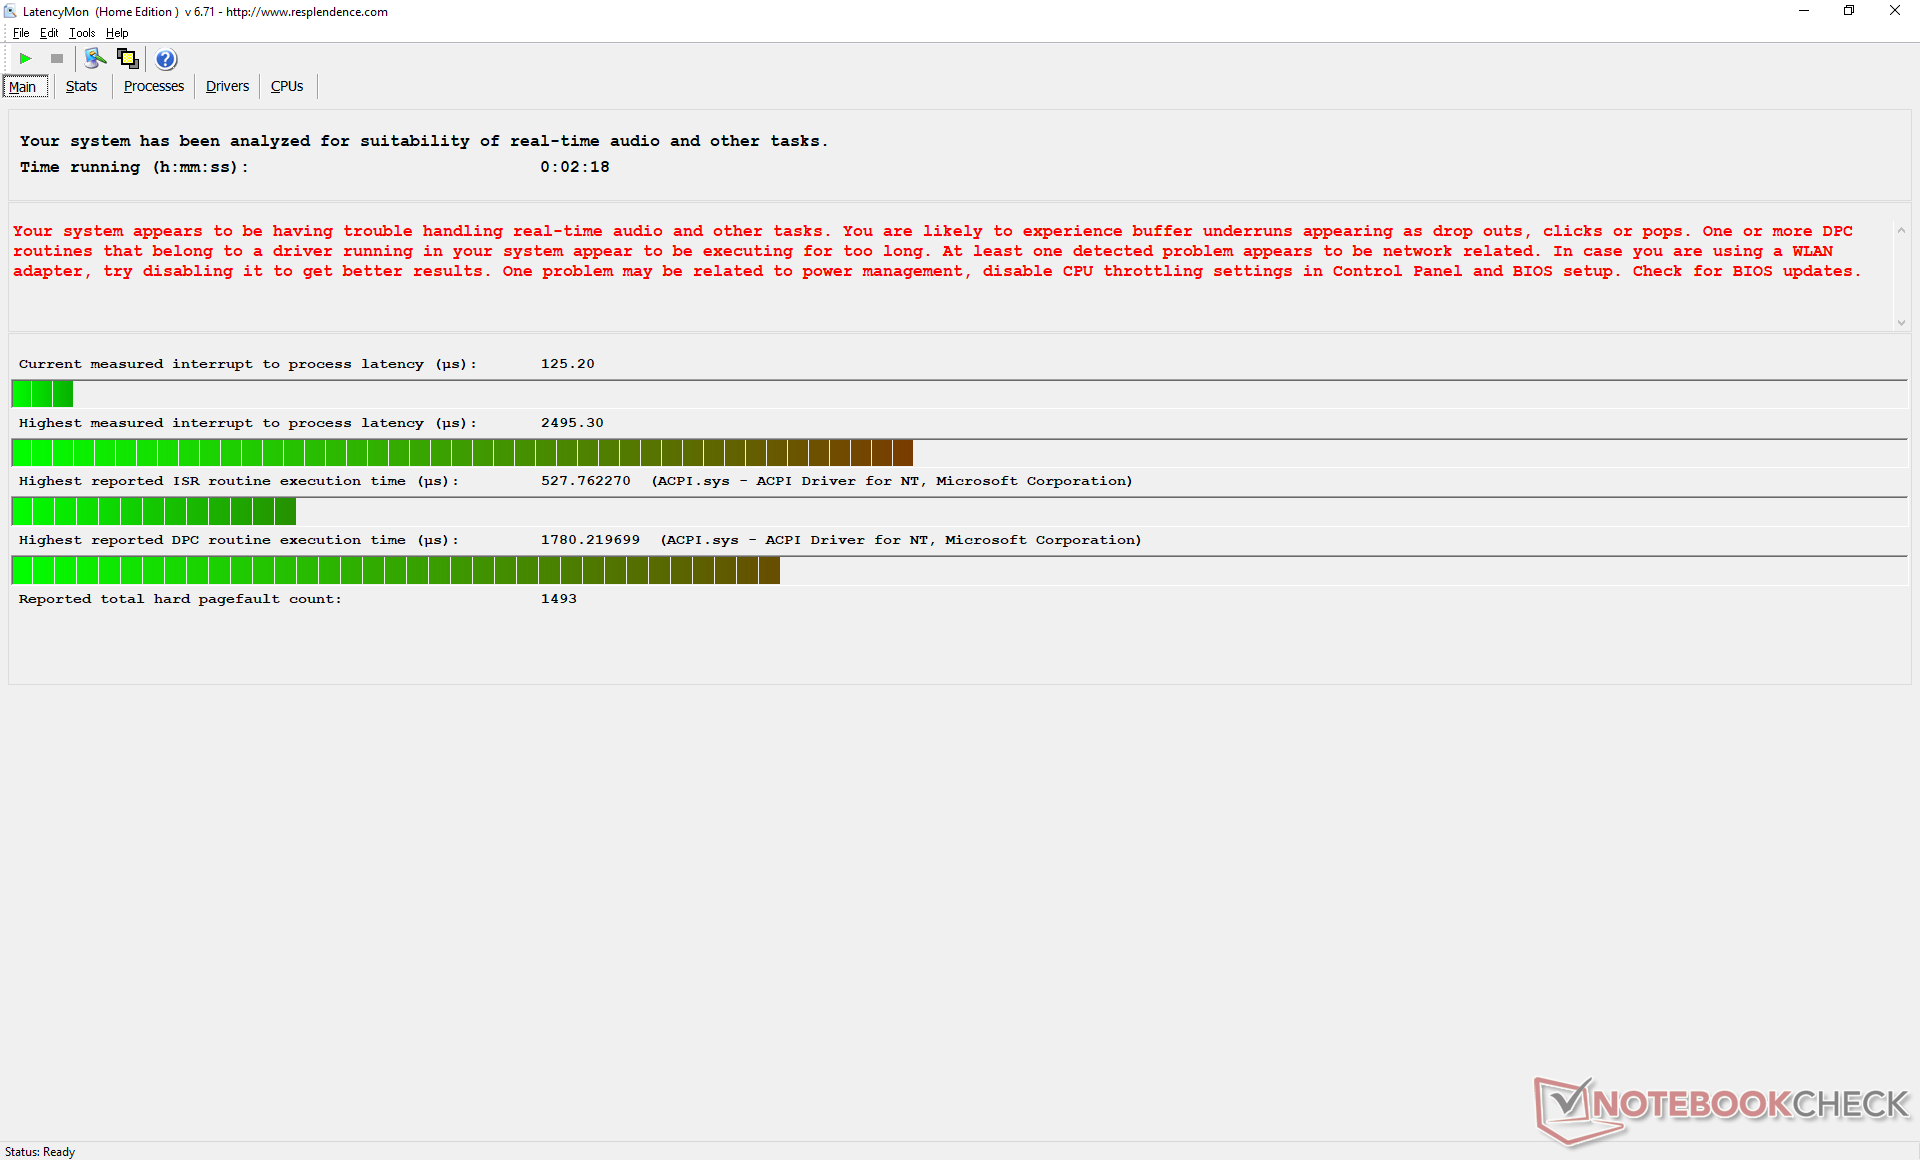Screen dimensions: 1920x1160
Task: Open the File menu
Action: tap(21, 33)
